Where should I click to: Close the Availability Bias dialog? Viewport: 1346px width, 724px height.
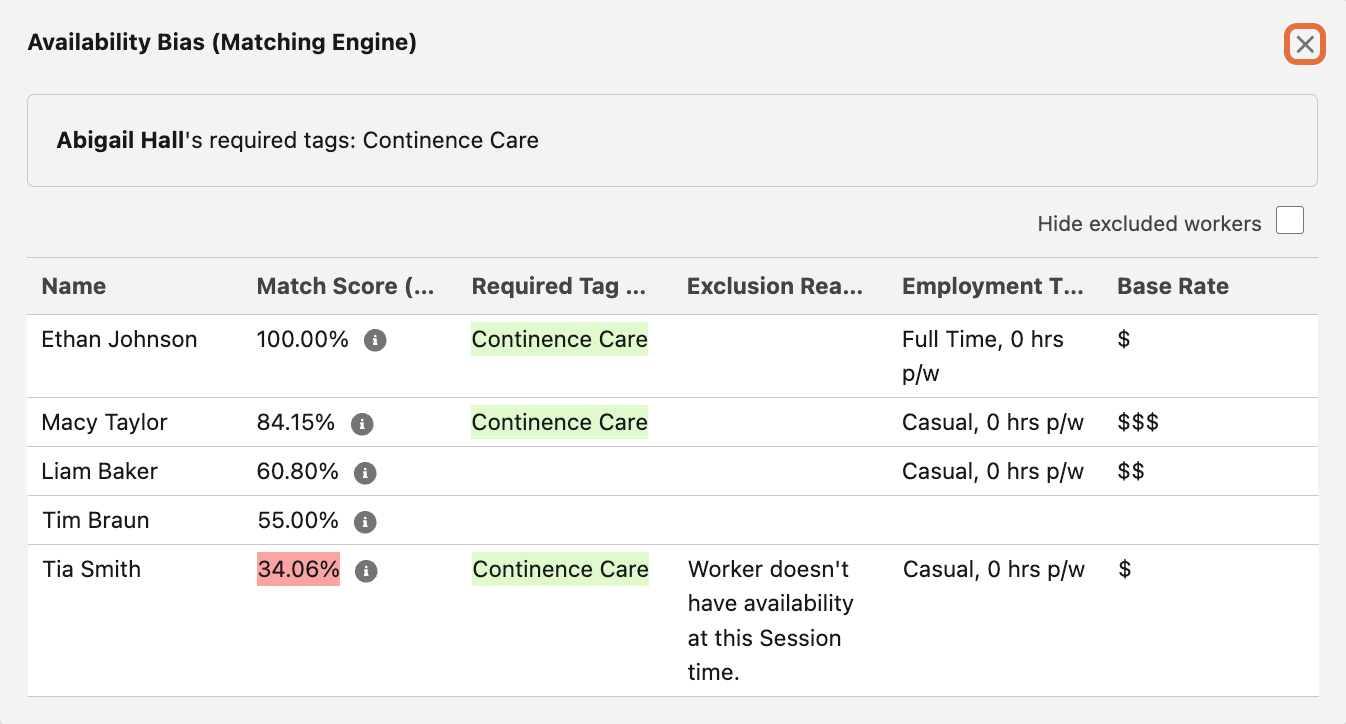tap(1304, 44)
